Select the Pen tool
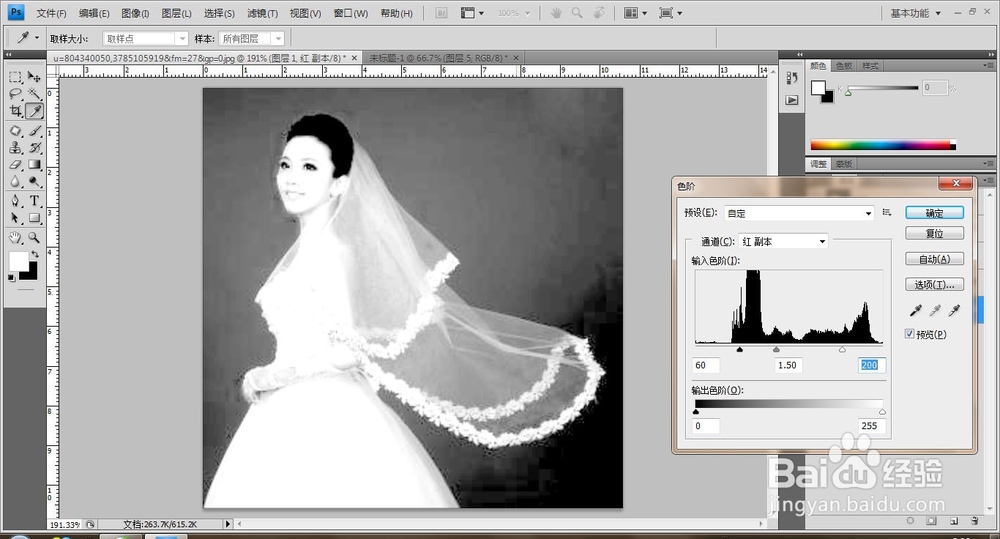The height and width of the screenshot is (539, 1000). (x=15, y=201)
